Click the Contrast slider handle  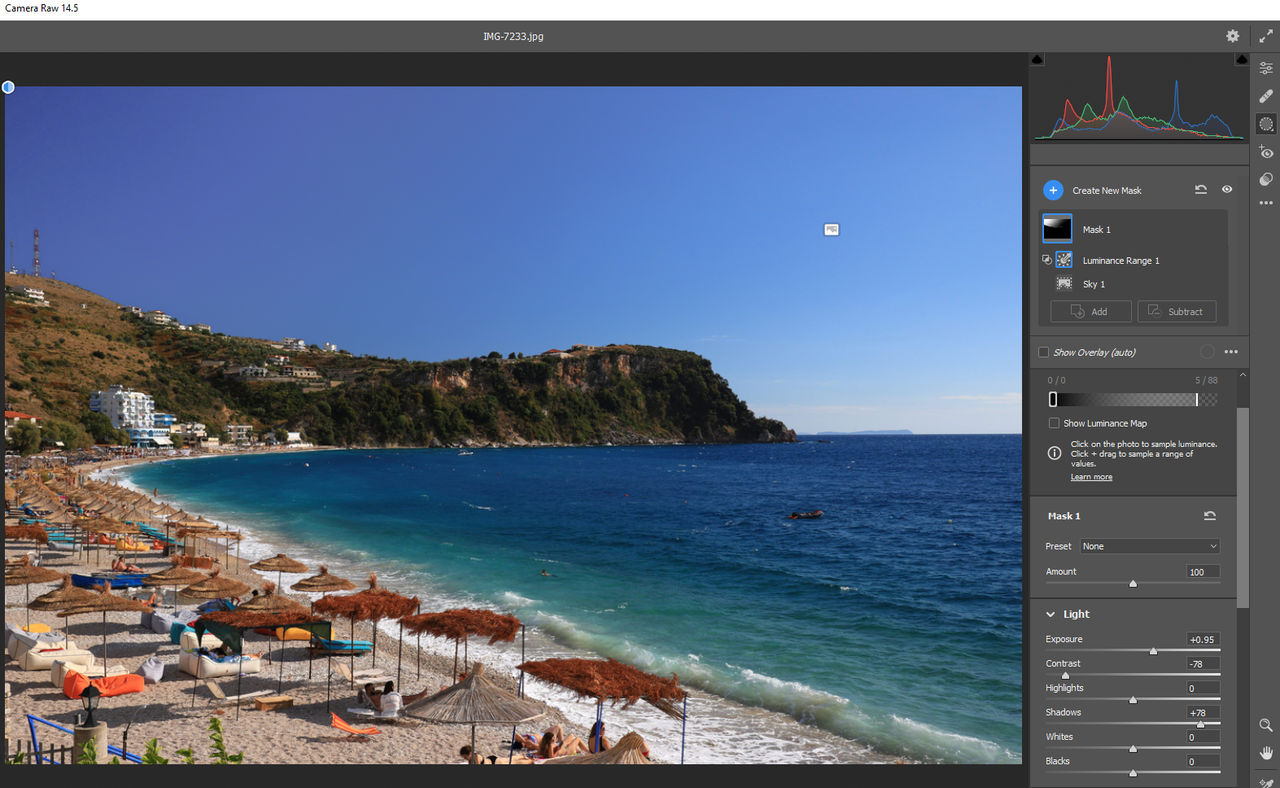tap(1065, 675)
